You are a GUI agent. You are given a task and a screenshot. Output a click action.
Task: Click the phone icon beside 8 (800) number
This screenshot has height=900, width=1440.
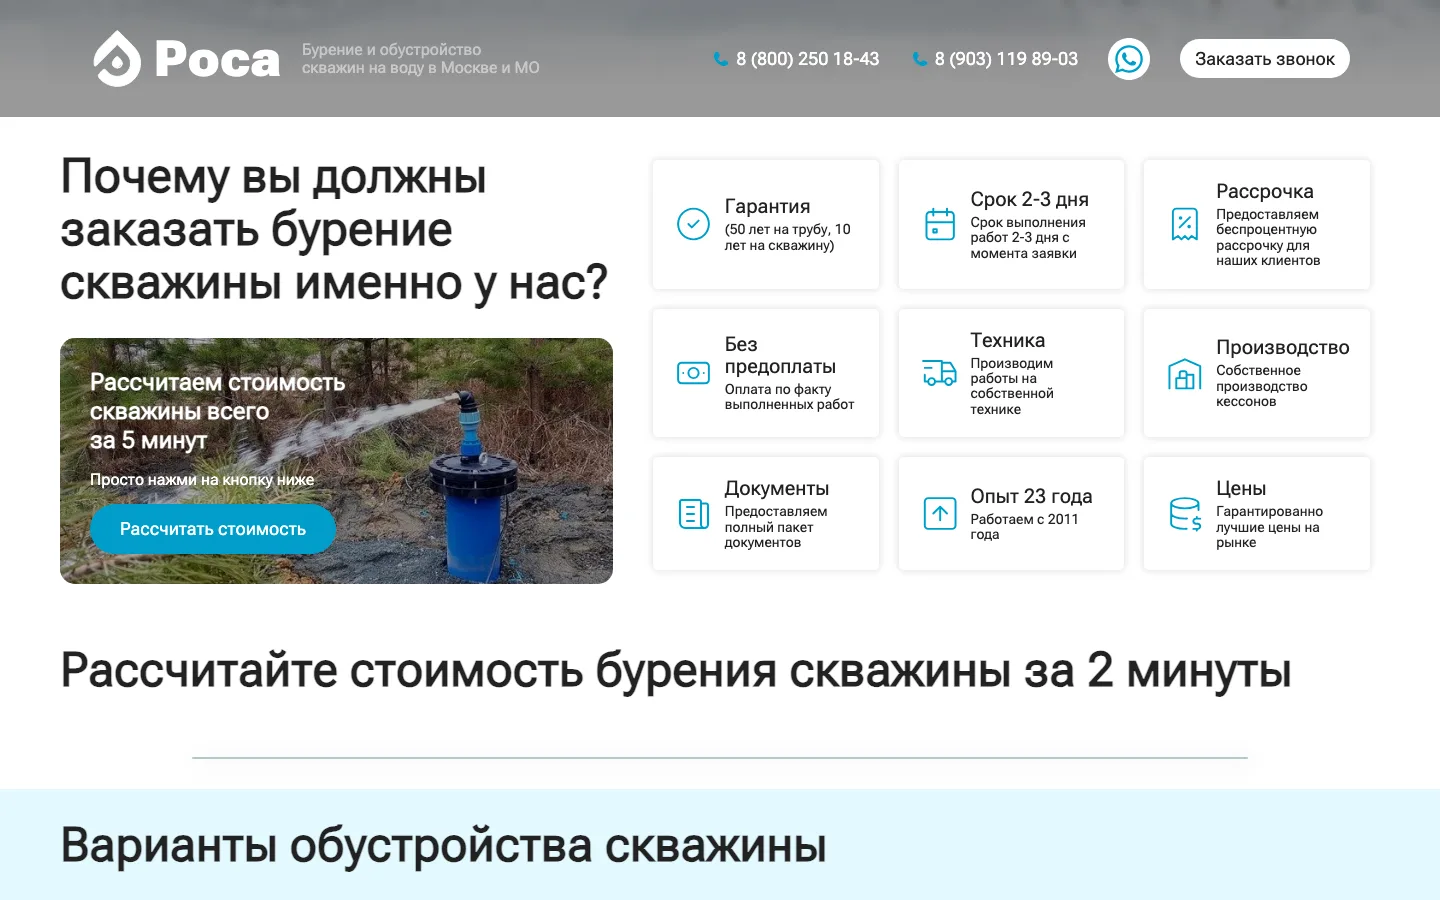tap(720, 59)
